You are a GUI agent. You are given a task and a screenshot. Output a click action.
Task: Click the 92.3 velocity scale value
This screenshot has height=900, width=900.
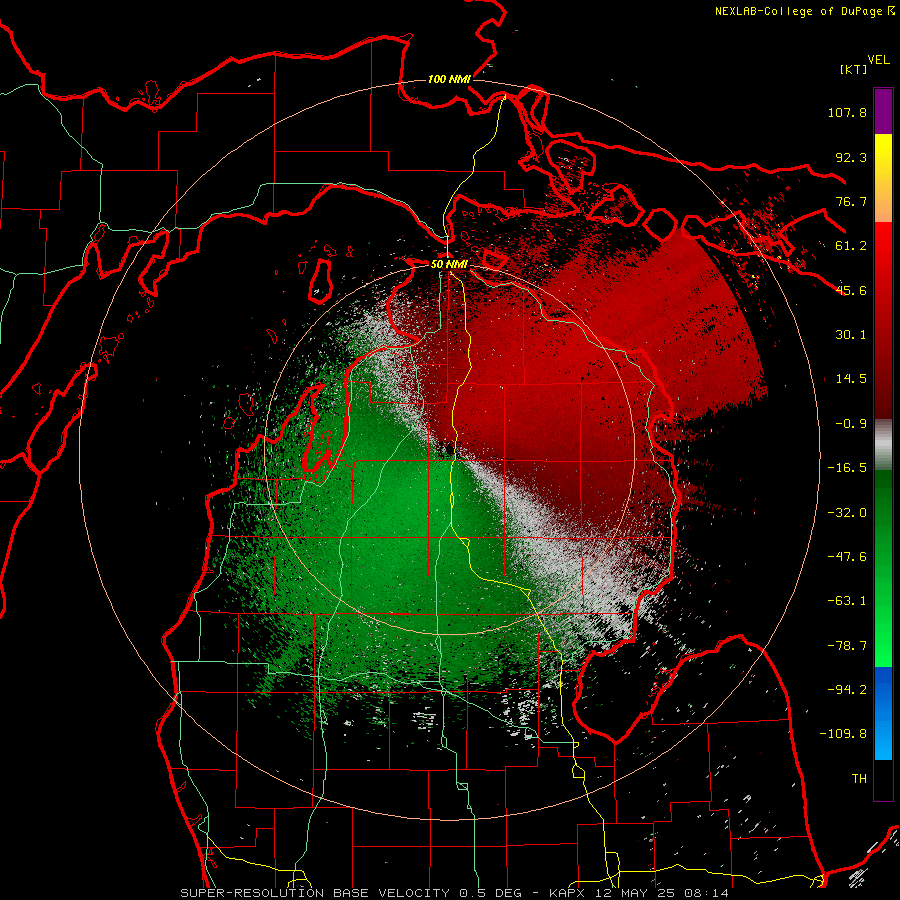851,157
